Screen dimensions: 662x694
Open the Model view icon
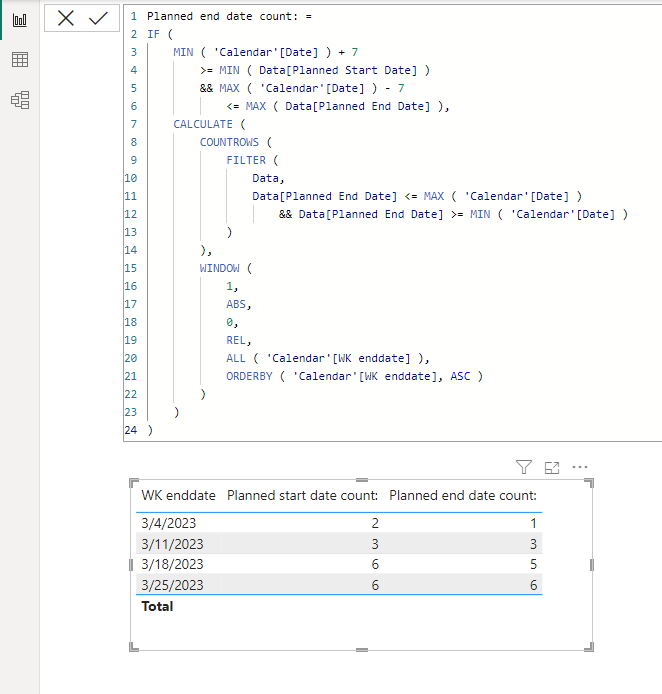[20, 100]
